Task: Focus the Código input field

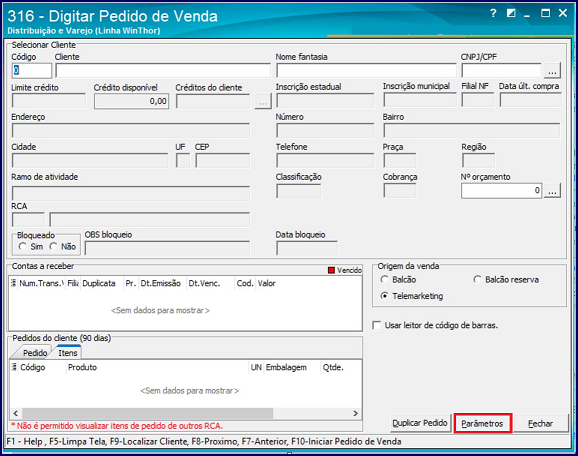Action: (x=32, y=70)
